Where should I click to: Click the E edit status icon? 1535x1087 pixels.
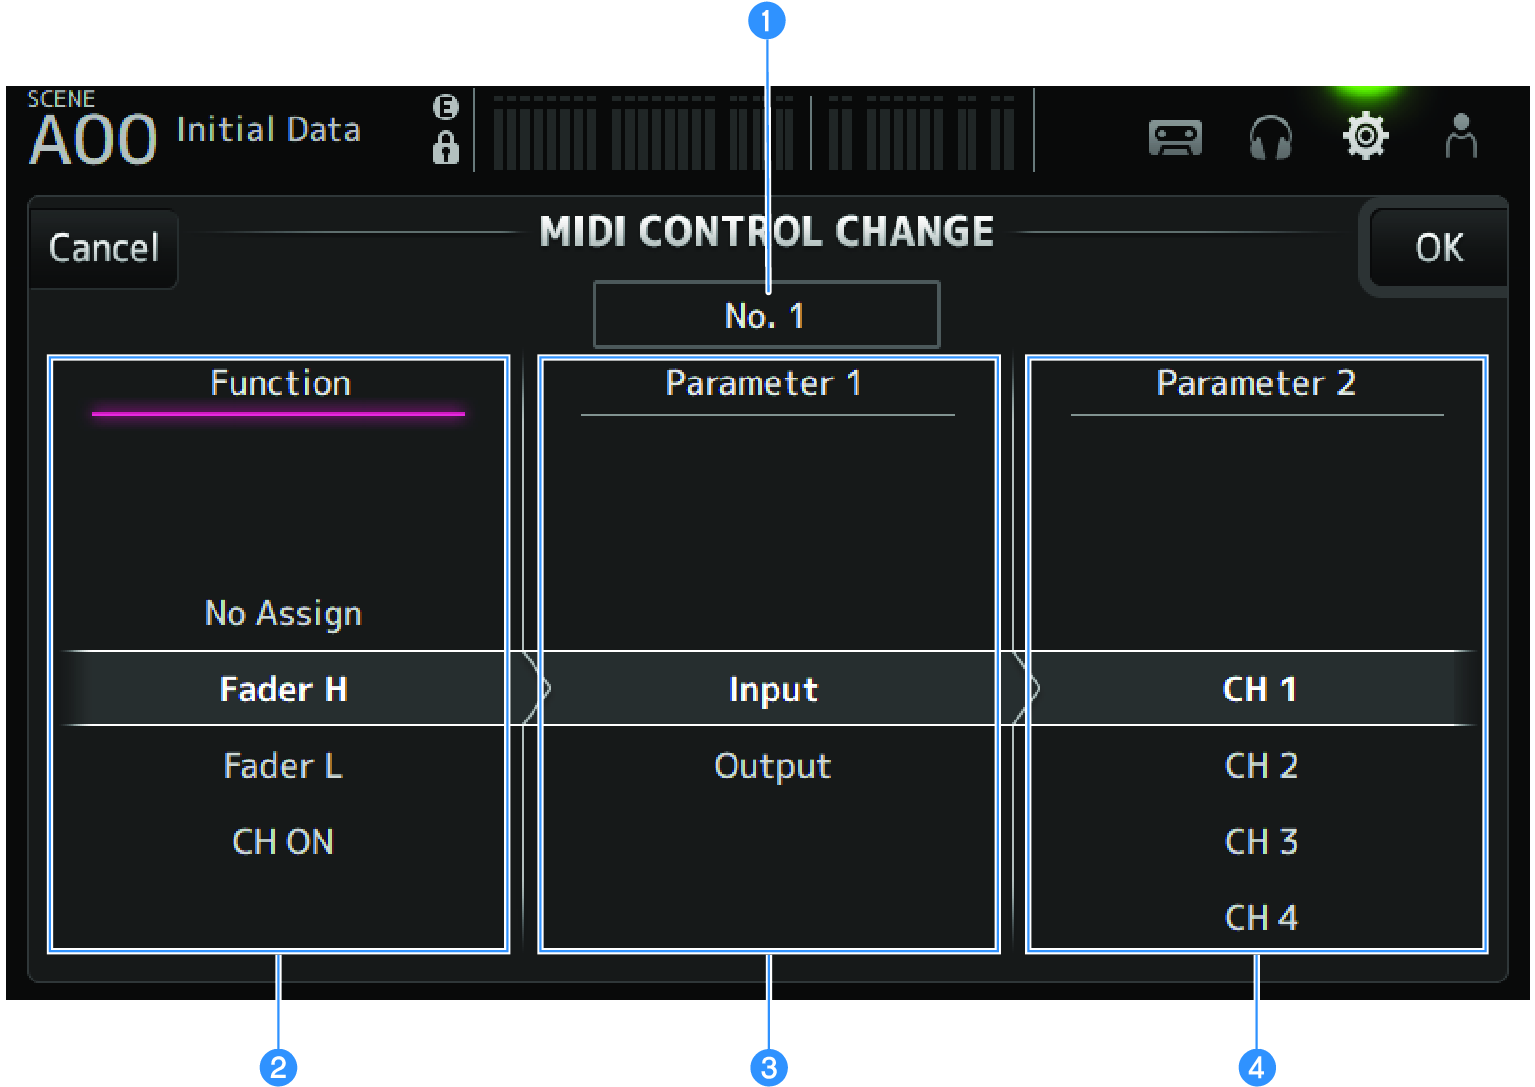coord(446,108)
